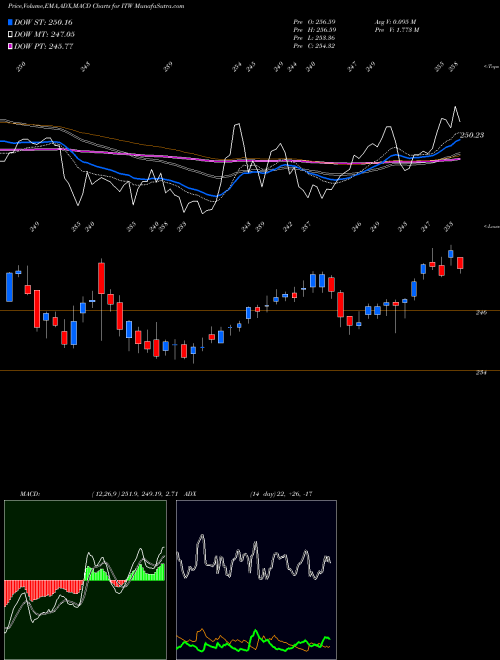500x660 pixels.
Task: Click the 'Pre V: 1.773 M' value
Action: point(396,30)
